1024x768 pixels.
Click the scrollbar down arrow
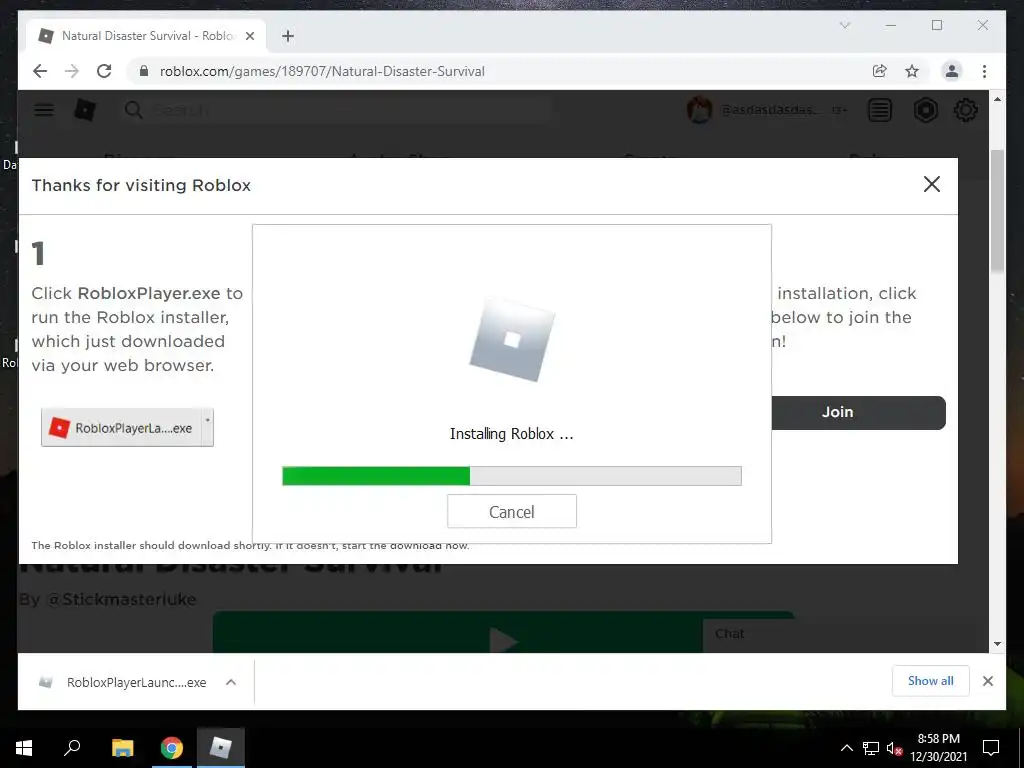[997, 644]
